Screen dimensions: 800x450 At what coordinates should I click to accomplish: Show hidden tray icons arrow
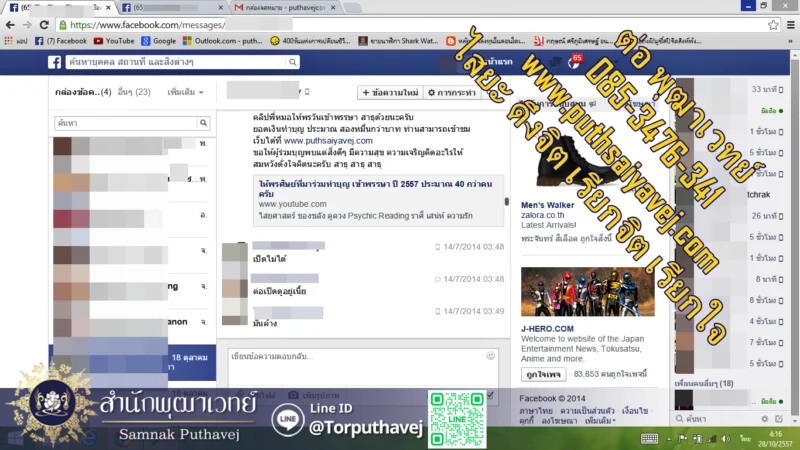pyautogui.click(x=669, y=439)
